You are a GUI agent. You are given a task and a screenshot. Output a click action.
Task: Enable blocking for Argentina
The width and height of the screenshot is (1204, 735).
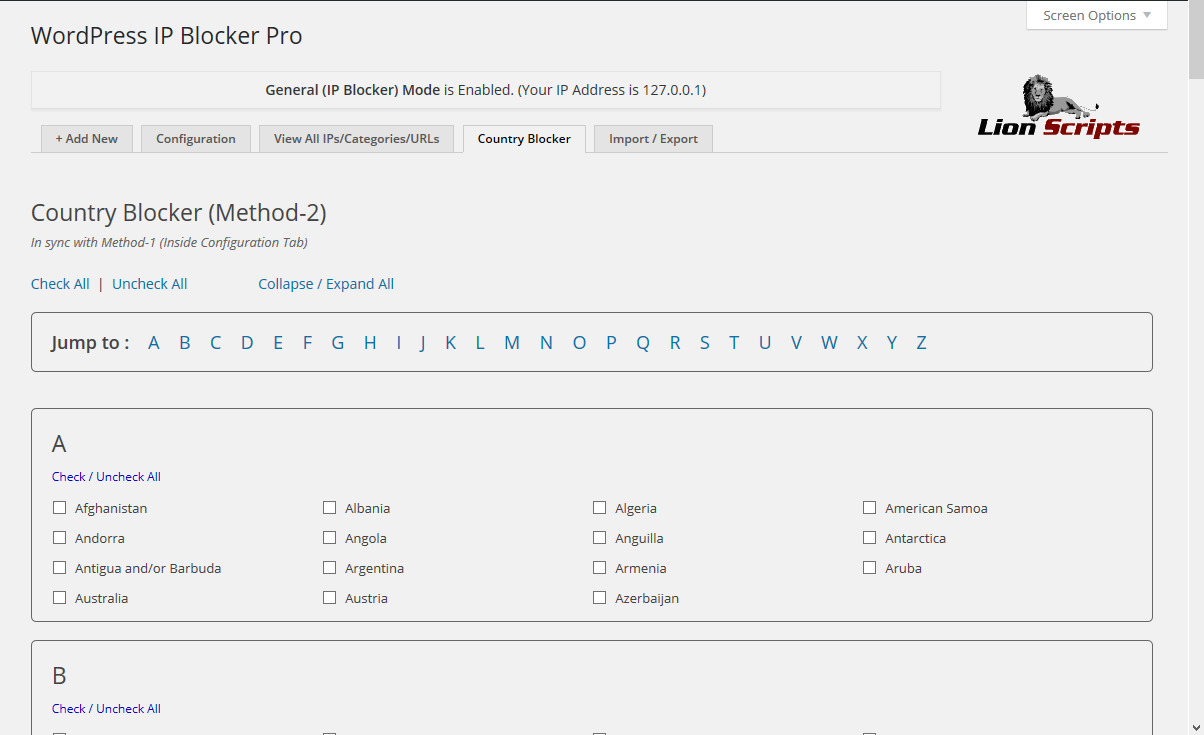[x=330, y=568]
